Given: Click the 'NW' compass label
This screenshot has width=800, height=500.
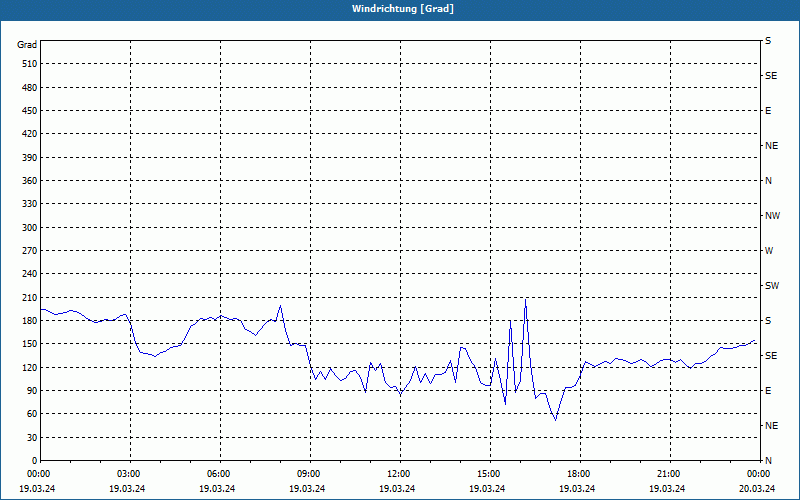Looking at the screenshot, I should click(x=772, y=216).
